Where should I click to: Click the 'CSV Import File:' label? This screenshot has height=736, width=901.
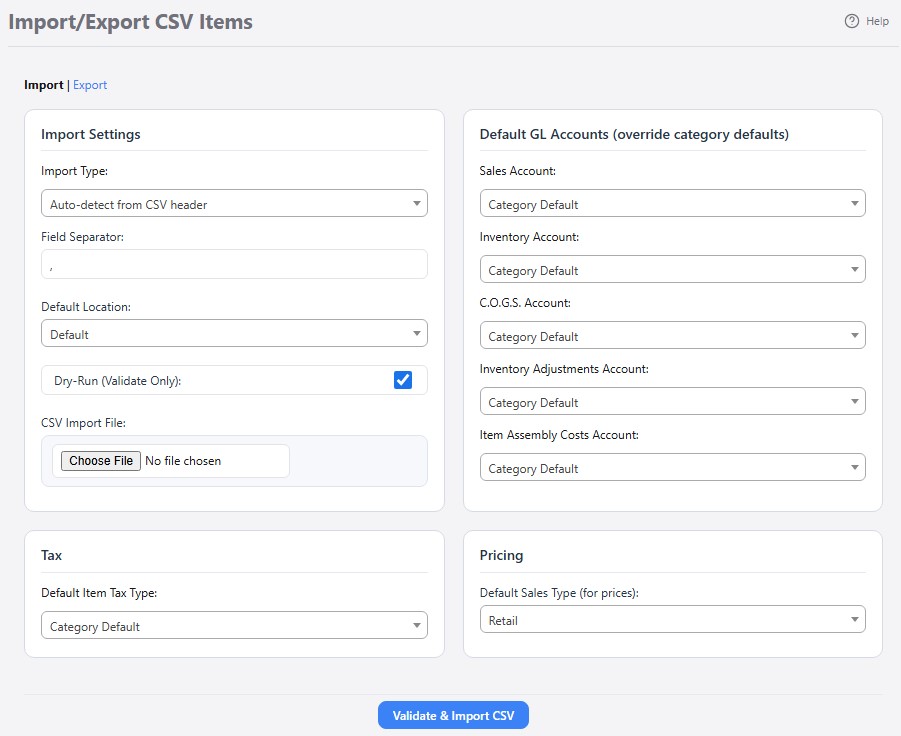[x=83, y=423]
